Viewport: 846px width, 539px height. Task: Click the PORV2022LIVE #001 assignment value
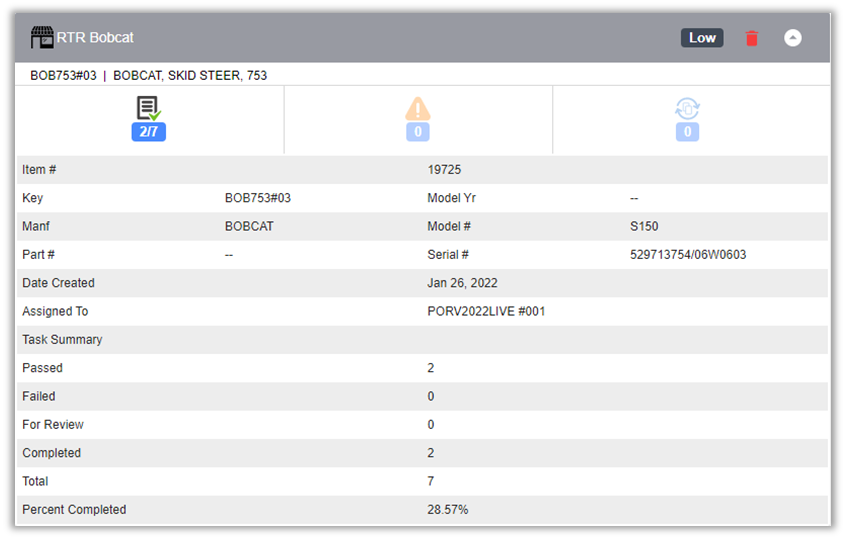[486, 311]
